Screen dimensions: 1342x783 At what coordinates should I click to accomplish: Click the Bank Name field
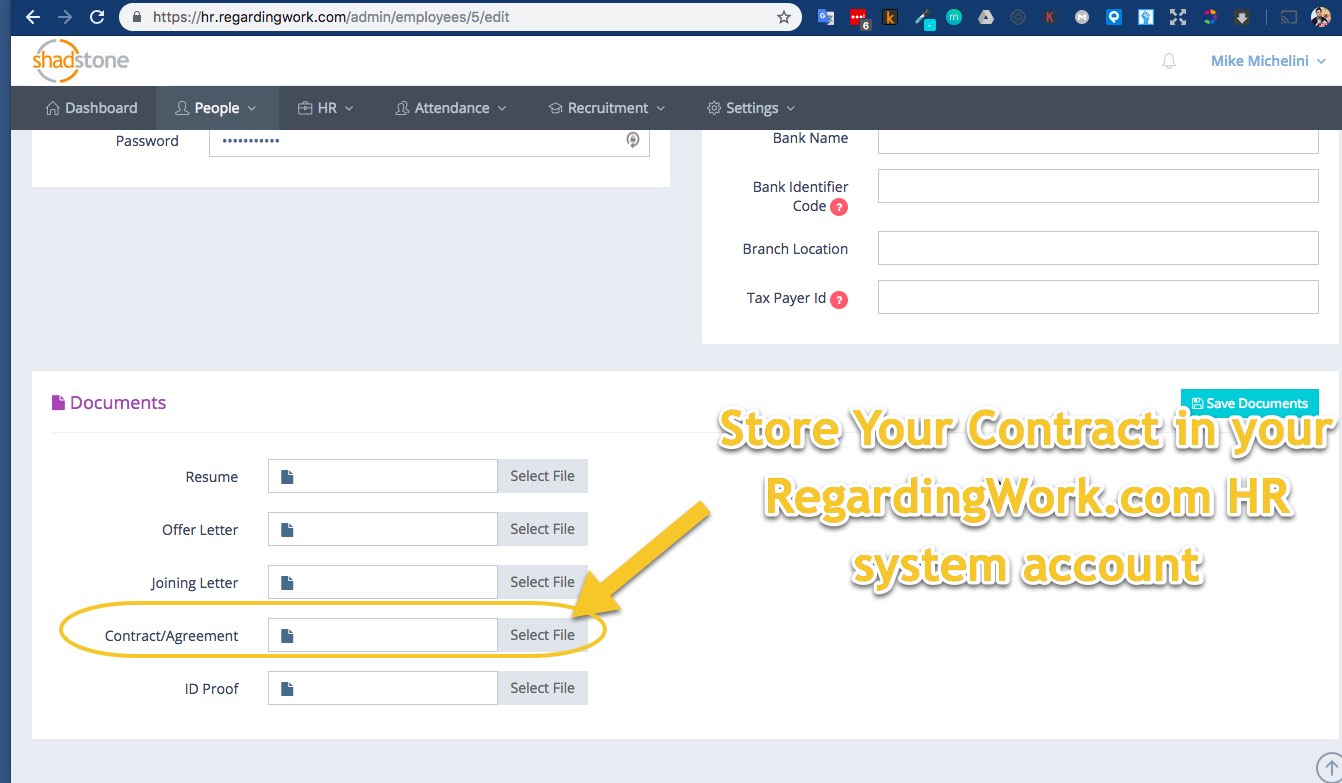point(1098,141)
